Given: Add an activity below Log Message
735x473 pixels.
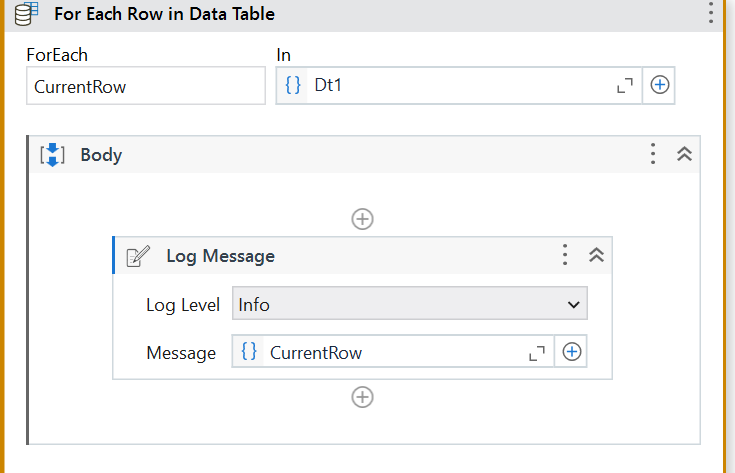Looking at the screenshot, I should [x=362, y=397].
